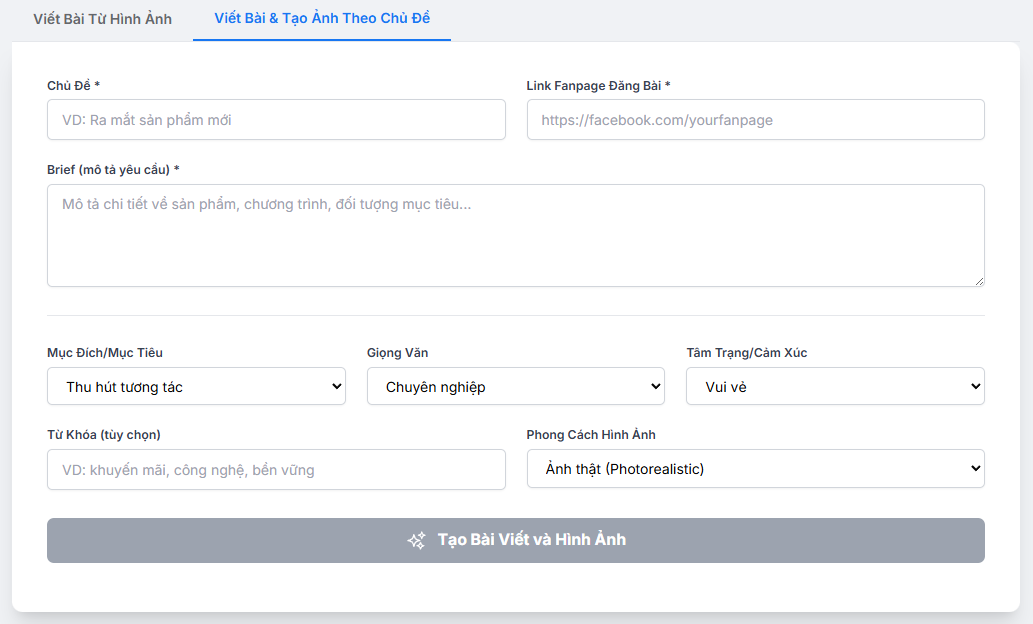Click the Link Fanpage Đăng Bài label
Screen dimensions: 1033x624
[x=598, y=86]
